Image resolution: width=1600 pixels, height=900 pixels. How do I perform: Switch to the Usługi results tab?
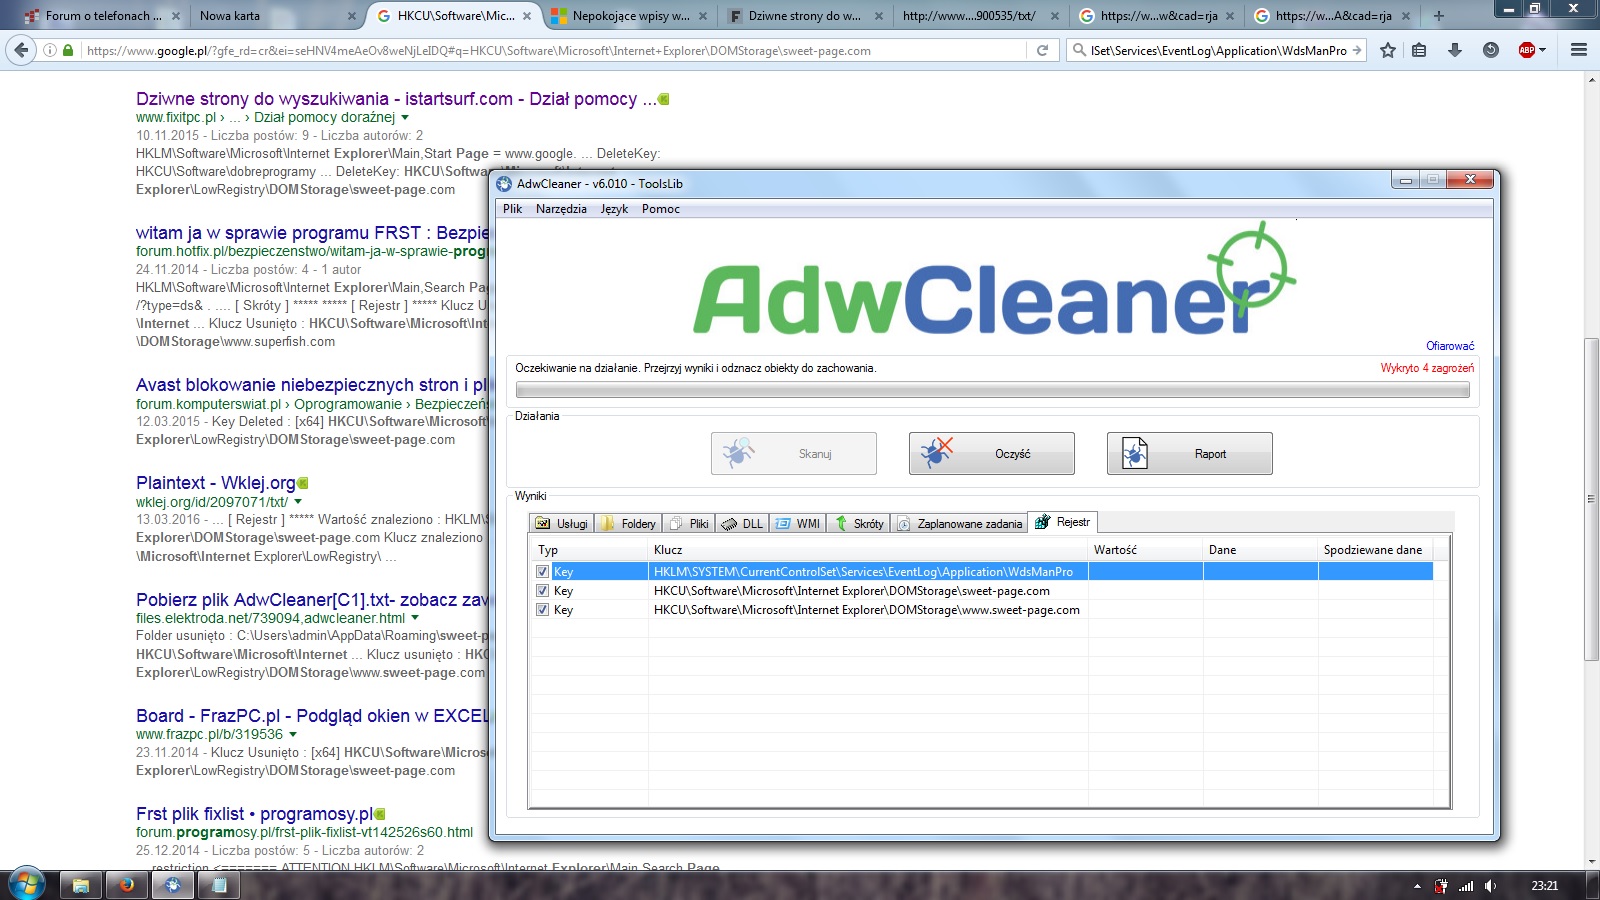tap(562, 523)
